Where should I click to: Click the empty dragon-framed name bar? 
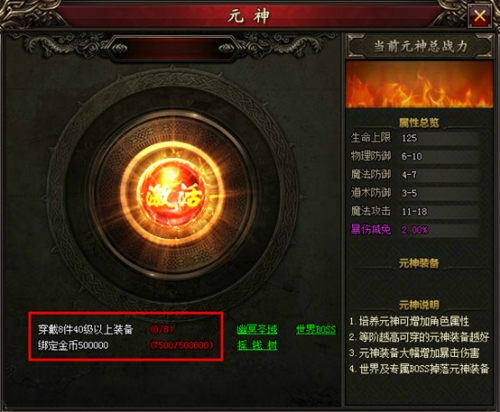173,49
